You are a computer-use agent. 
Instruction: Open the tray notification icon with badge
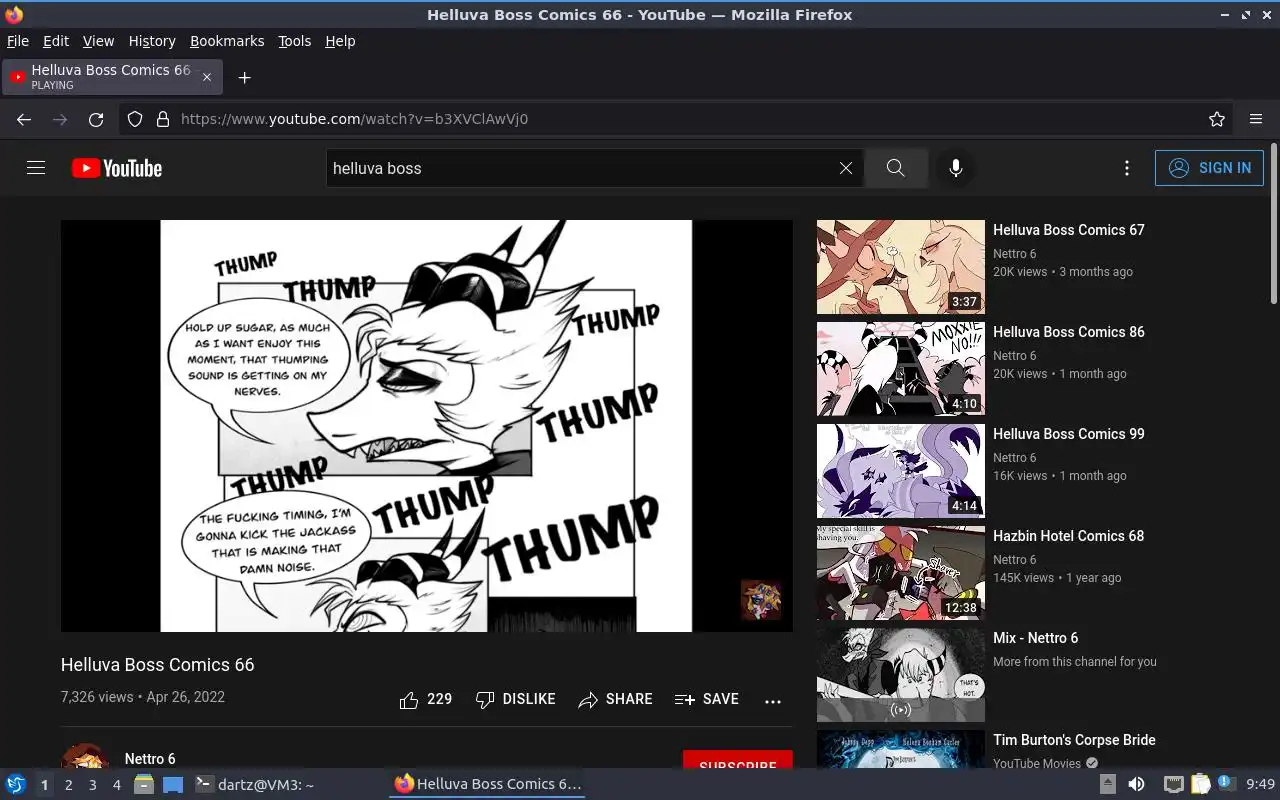(1226, 785)
